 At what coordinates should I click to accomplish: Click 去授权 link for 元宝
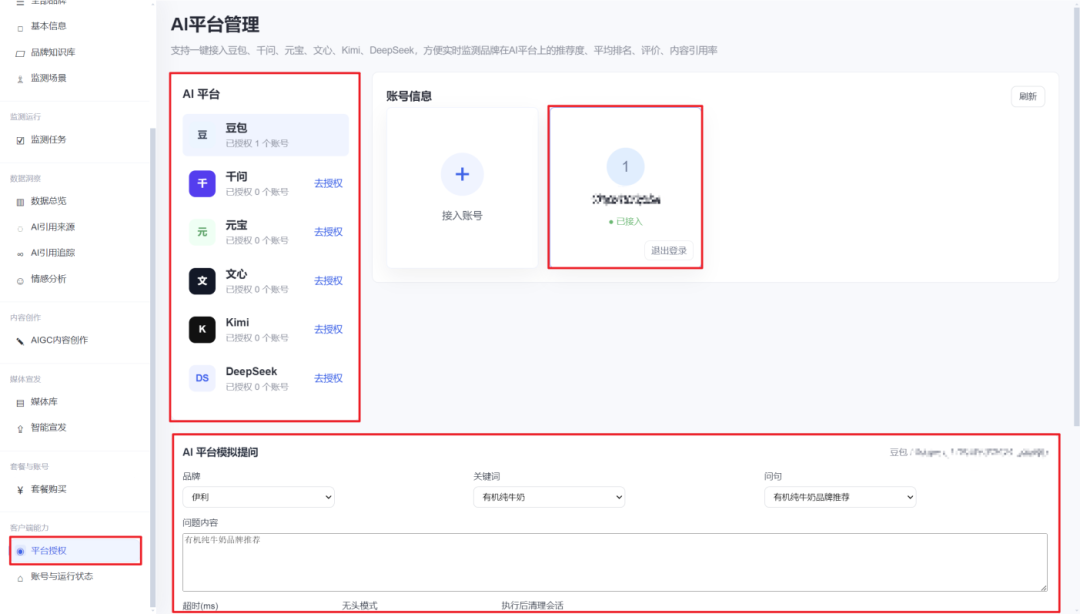pyautogui.click(x=328, y=232)
